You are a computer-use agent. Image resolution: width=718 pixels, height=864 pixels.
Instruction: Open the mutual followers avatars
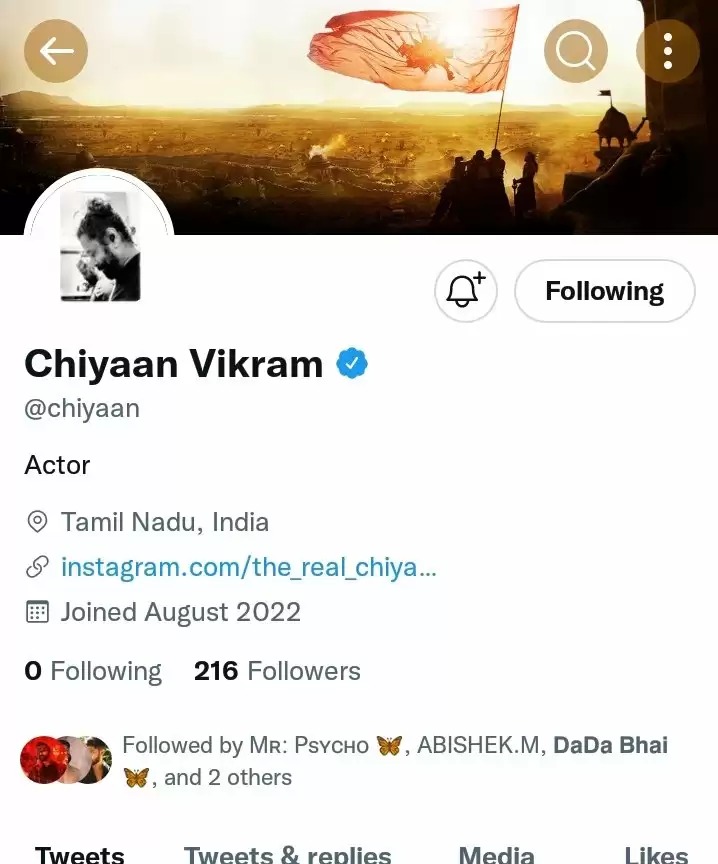[66, 759]
